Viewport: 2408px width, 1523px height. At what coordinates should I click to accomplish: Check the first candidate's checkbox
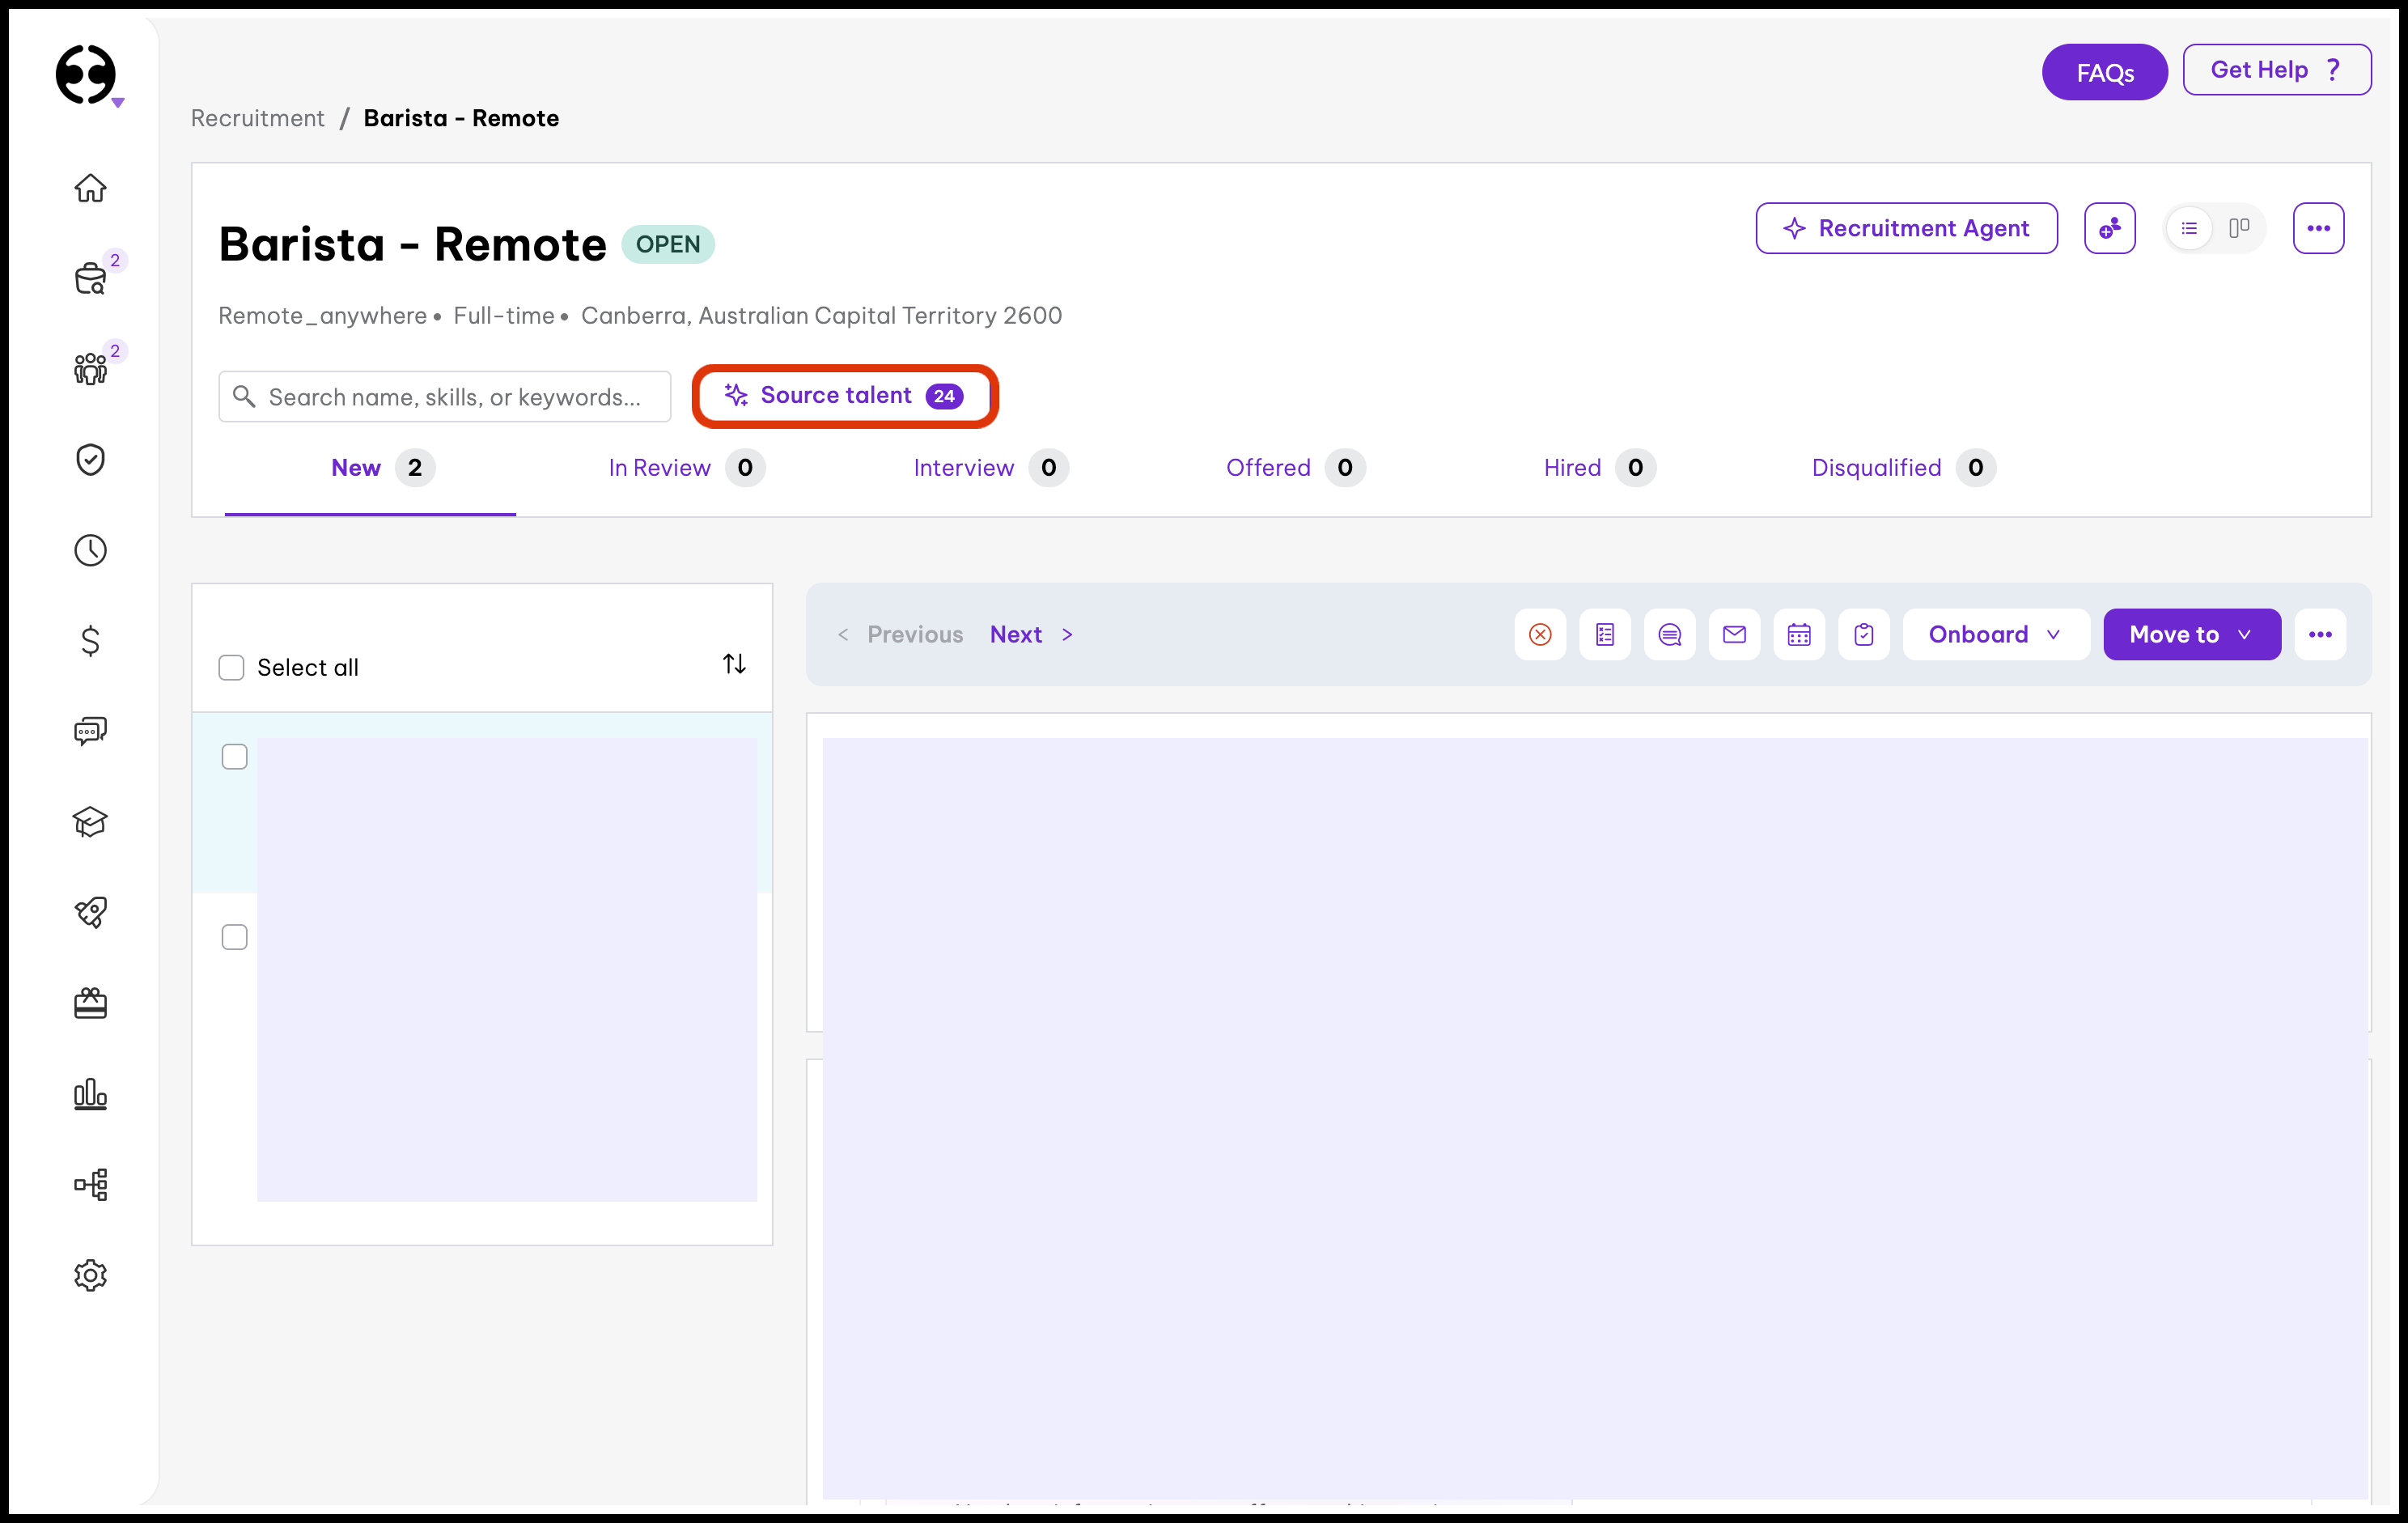point(234,757)
